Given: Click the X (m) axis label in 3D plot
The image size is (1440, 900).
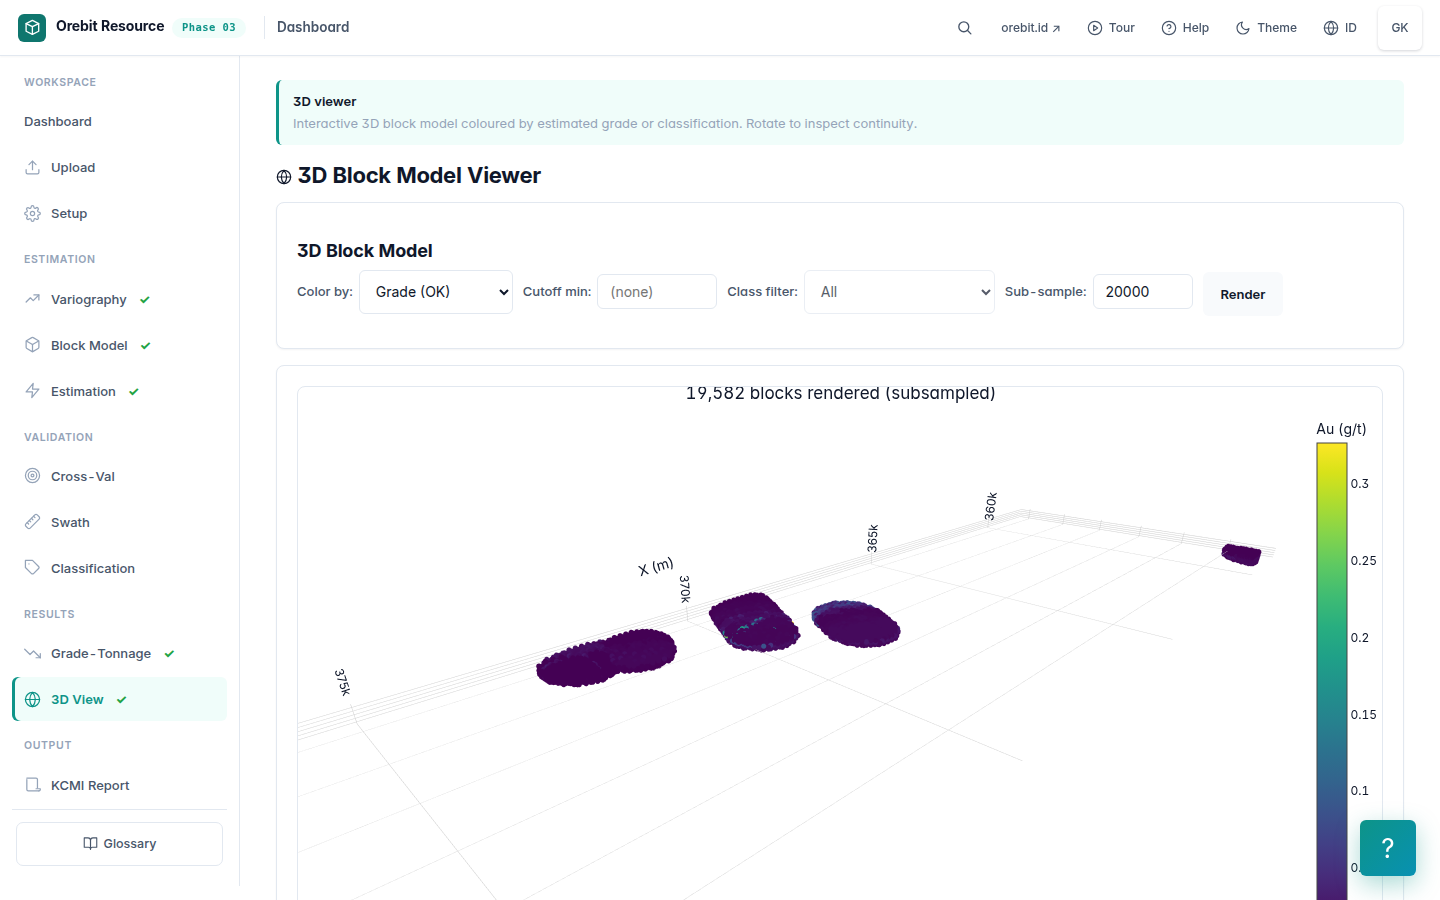Looking at the screenshot, I should 656,567.
